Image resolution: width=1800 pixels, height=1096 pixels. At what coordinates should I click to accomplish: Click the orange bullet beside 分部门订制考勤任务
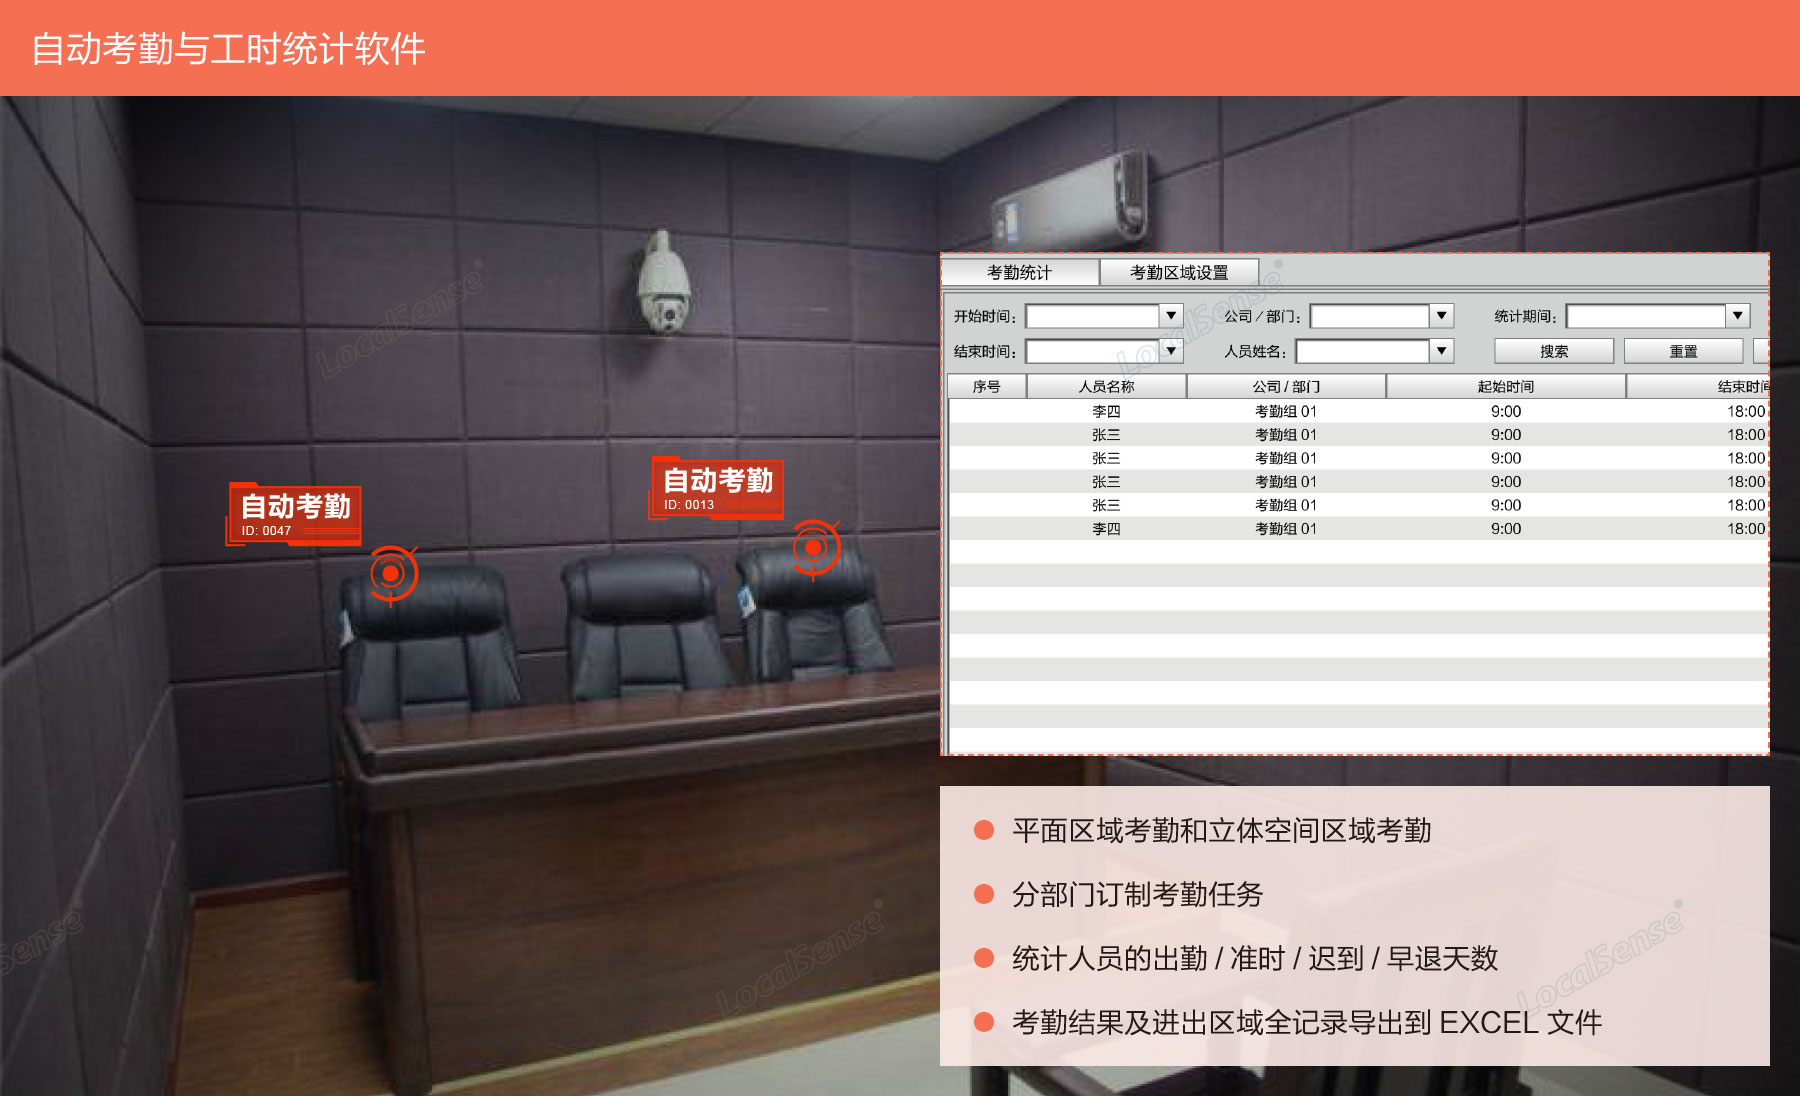(984, 894)
